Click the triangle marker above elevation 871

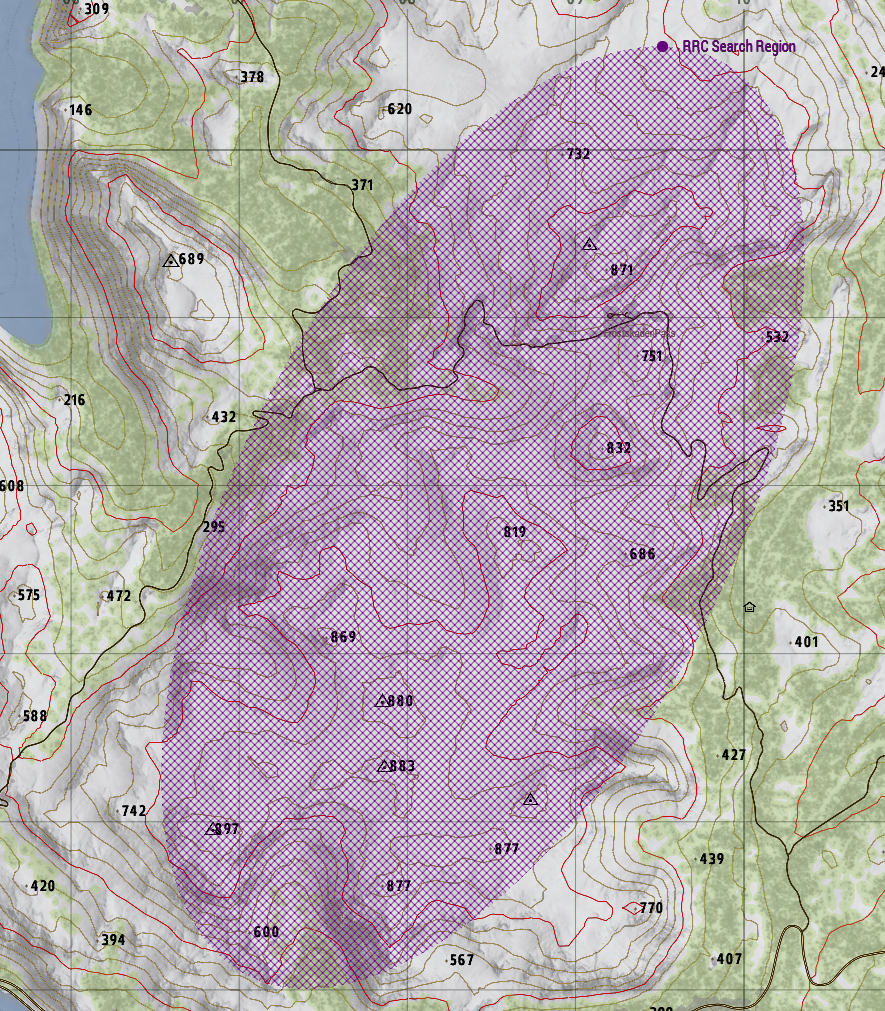[590, 244]
